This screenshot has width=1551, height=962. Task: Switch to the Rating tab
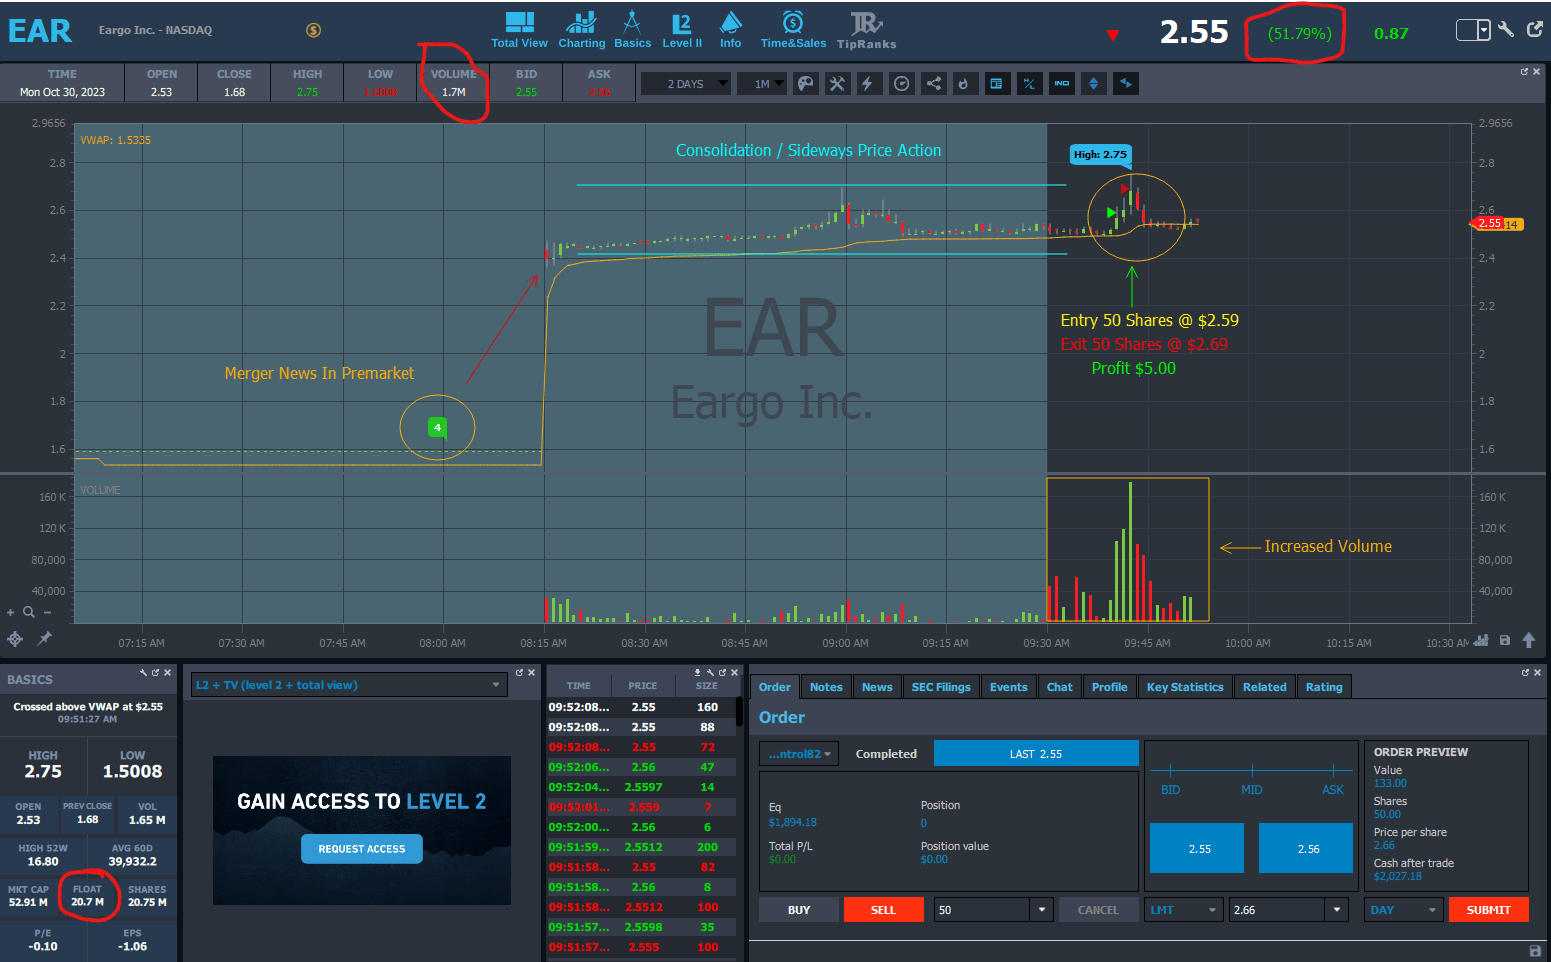coord(1324,687)
